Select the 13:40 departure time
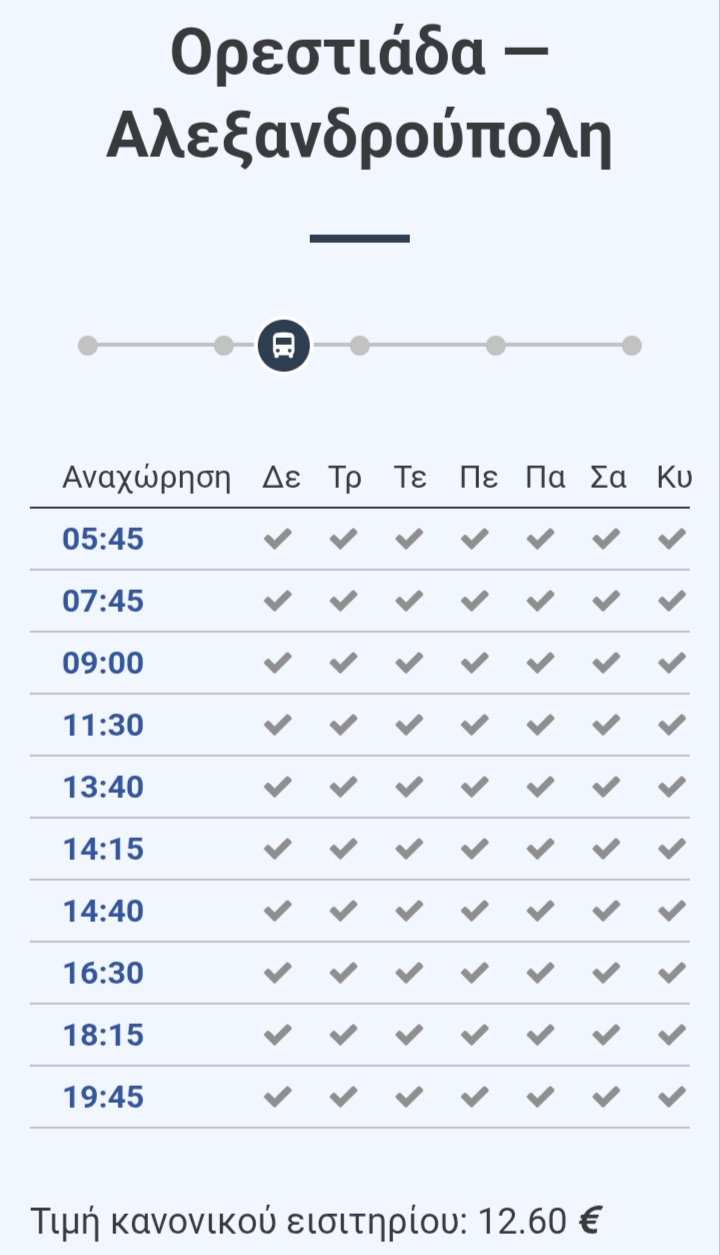Image resolution: width=720 pixels, height=1255 pixels. (x=103, y=787)
